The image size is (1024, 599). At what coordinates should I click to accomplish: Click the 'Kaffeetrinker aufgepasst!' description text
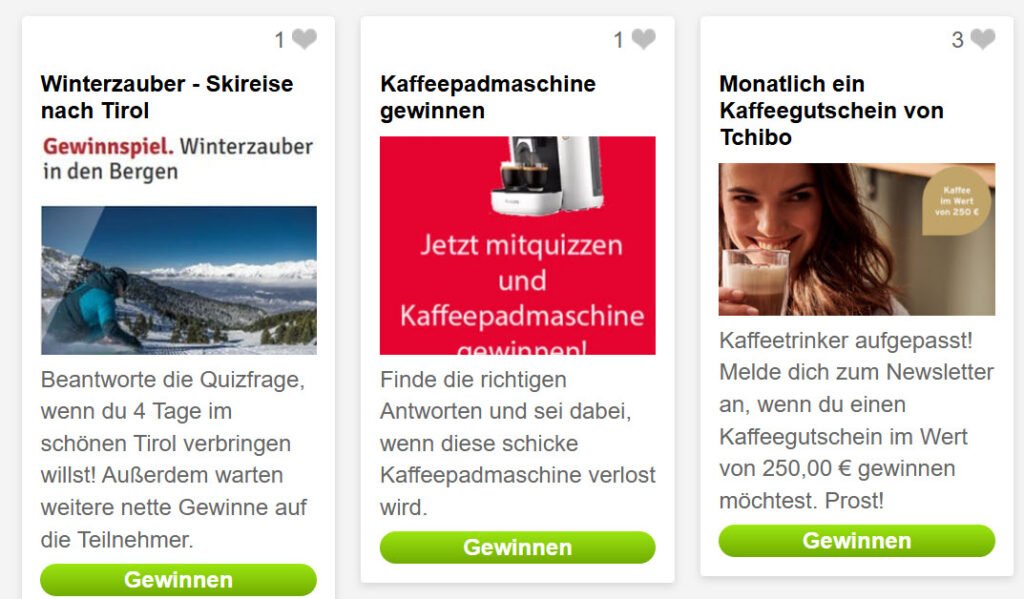pos(856,420)
